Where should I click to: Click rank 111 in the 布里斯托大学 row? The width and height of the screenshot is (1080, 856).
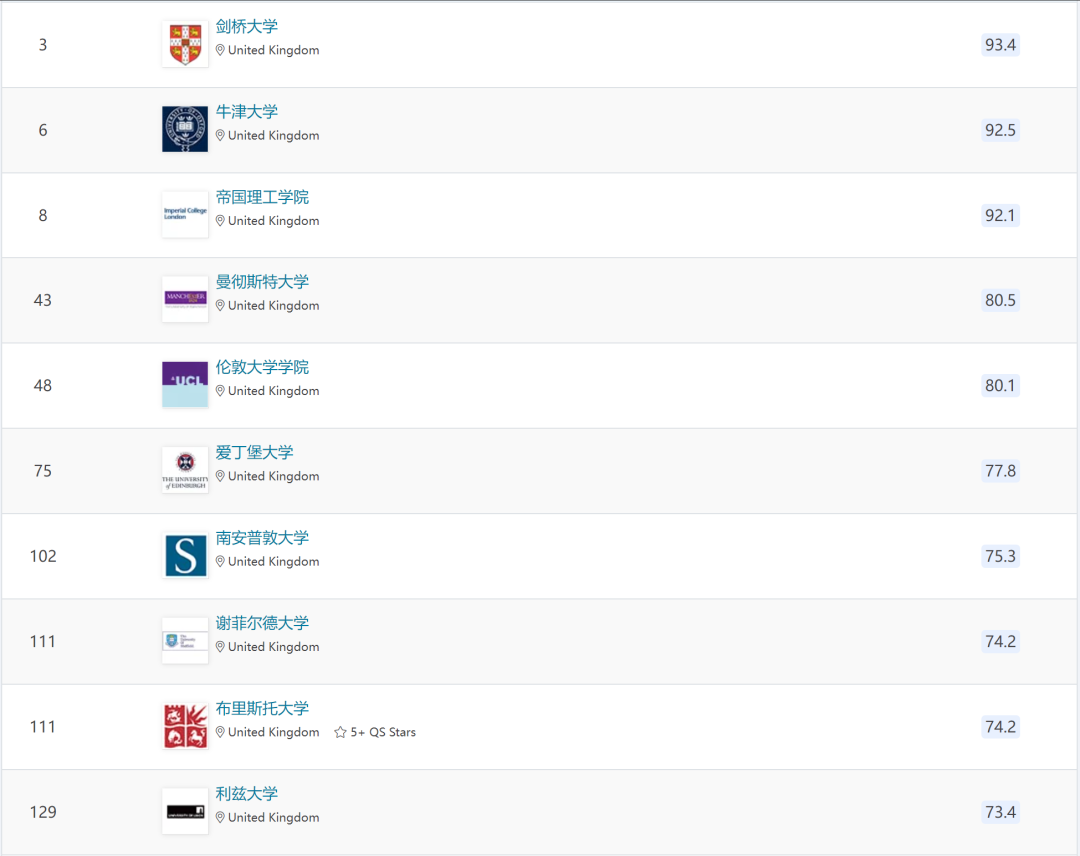tap(43, 727)
